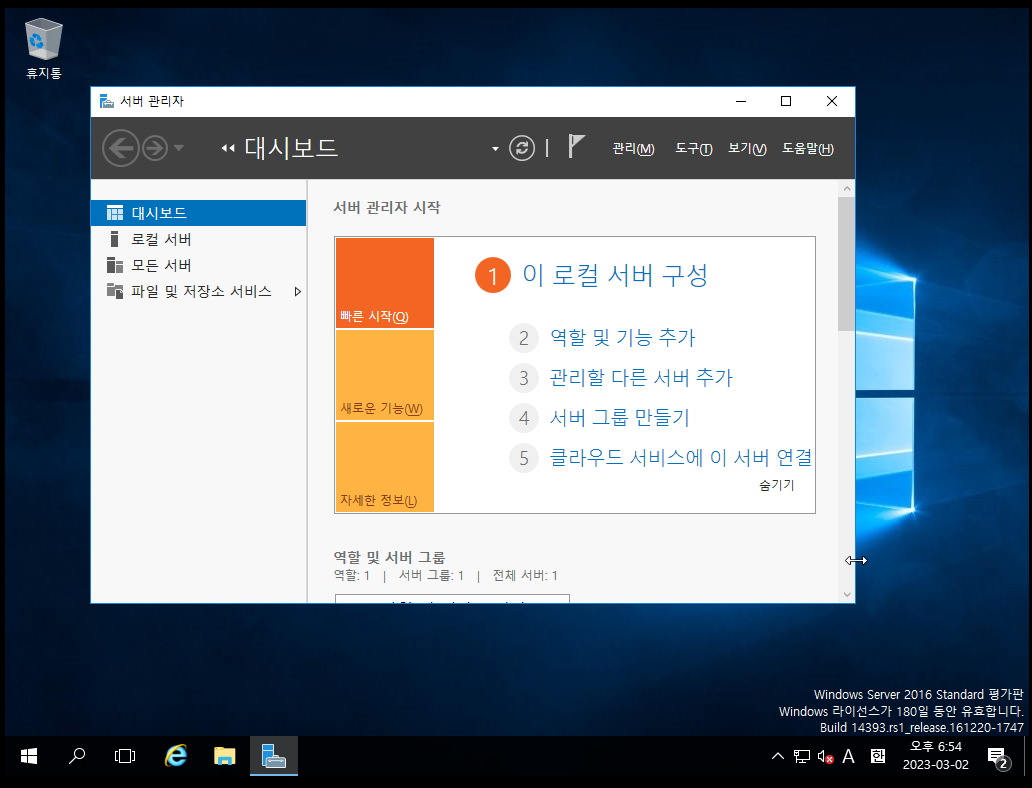
Task: Click the orange step 1 circle
Action: 492,275
